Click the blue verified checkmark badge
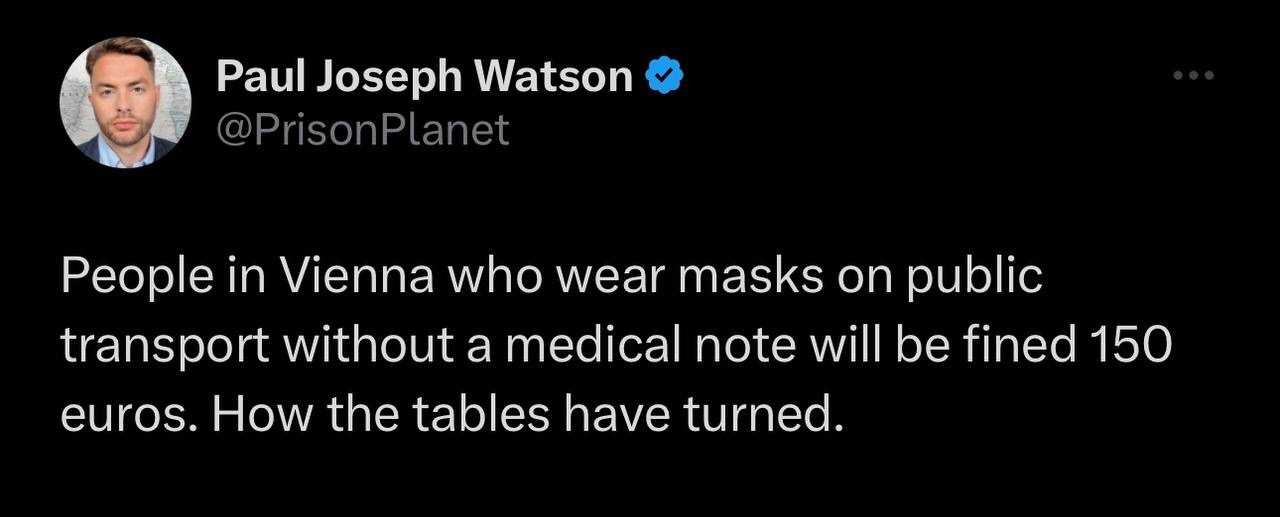This screenshot has height=517, width=1280. coord(664,76)
